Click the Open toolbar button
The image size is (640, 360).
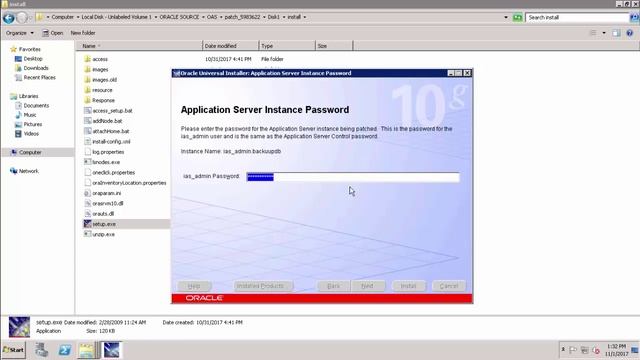53,33
